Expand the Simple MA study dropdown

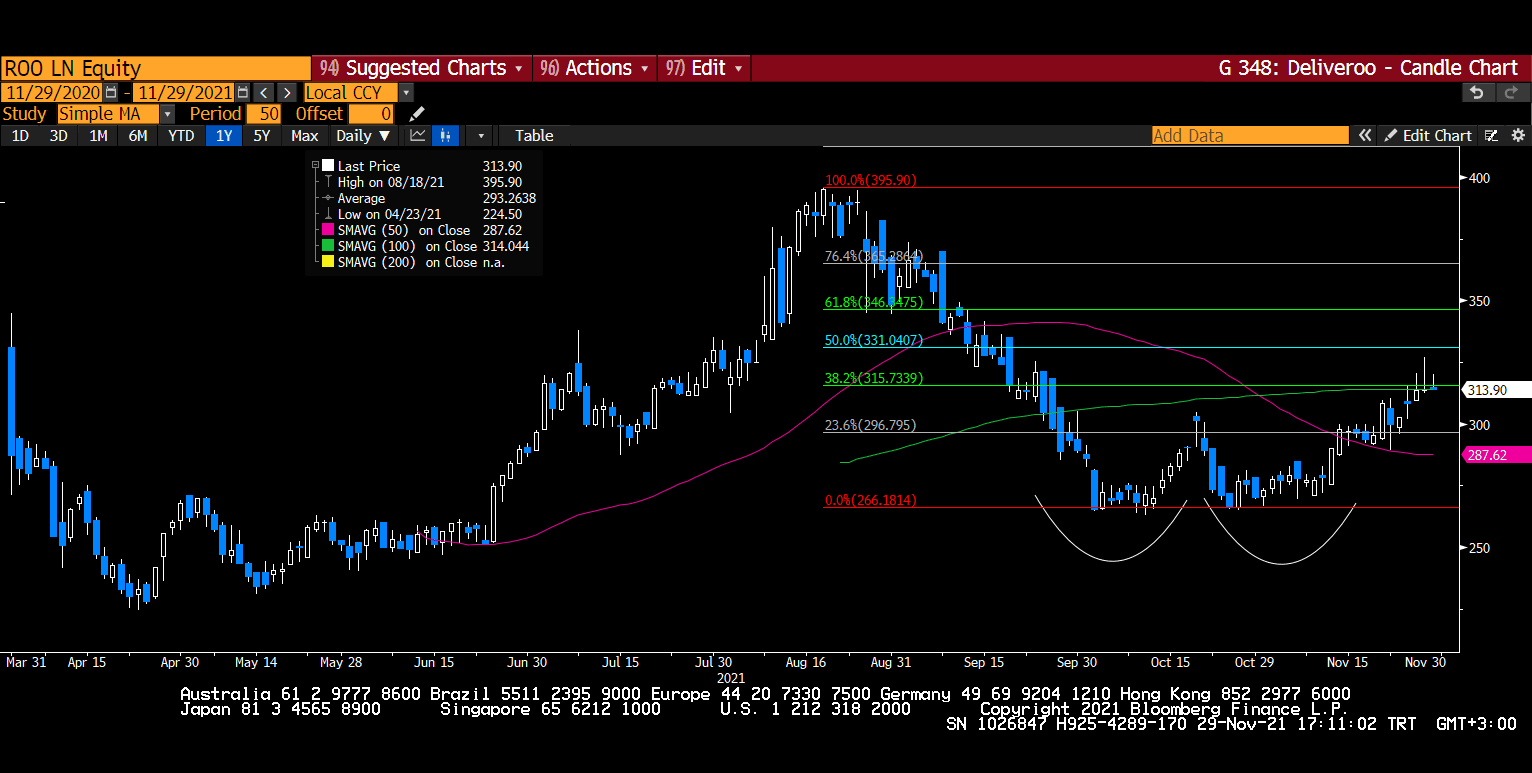[x=167, y=114]
